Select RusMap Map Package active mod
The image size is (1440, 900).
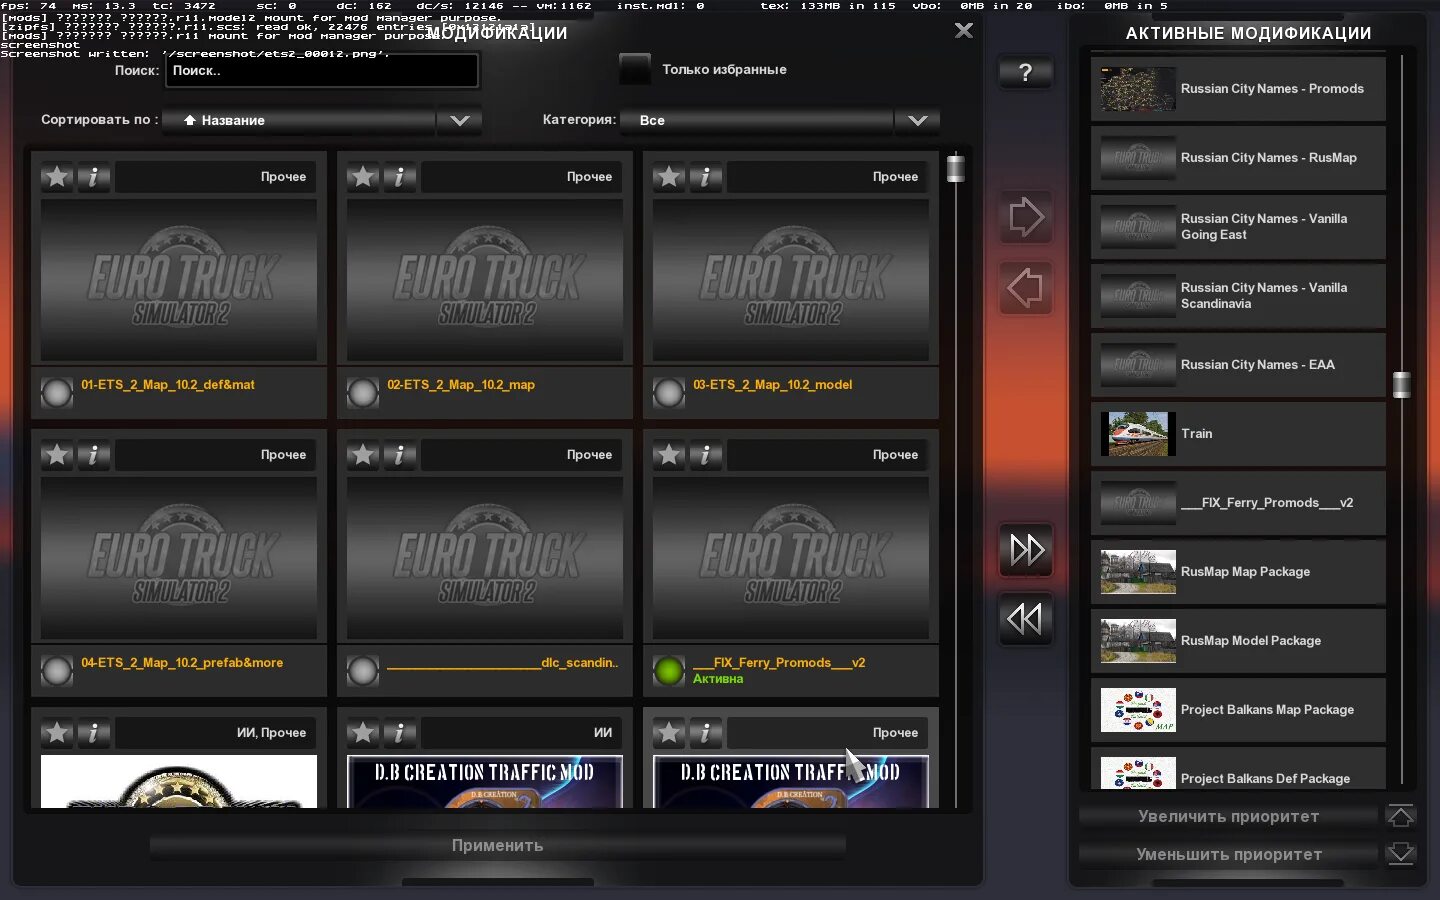[x=1238, y=572]
